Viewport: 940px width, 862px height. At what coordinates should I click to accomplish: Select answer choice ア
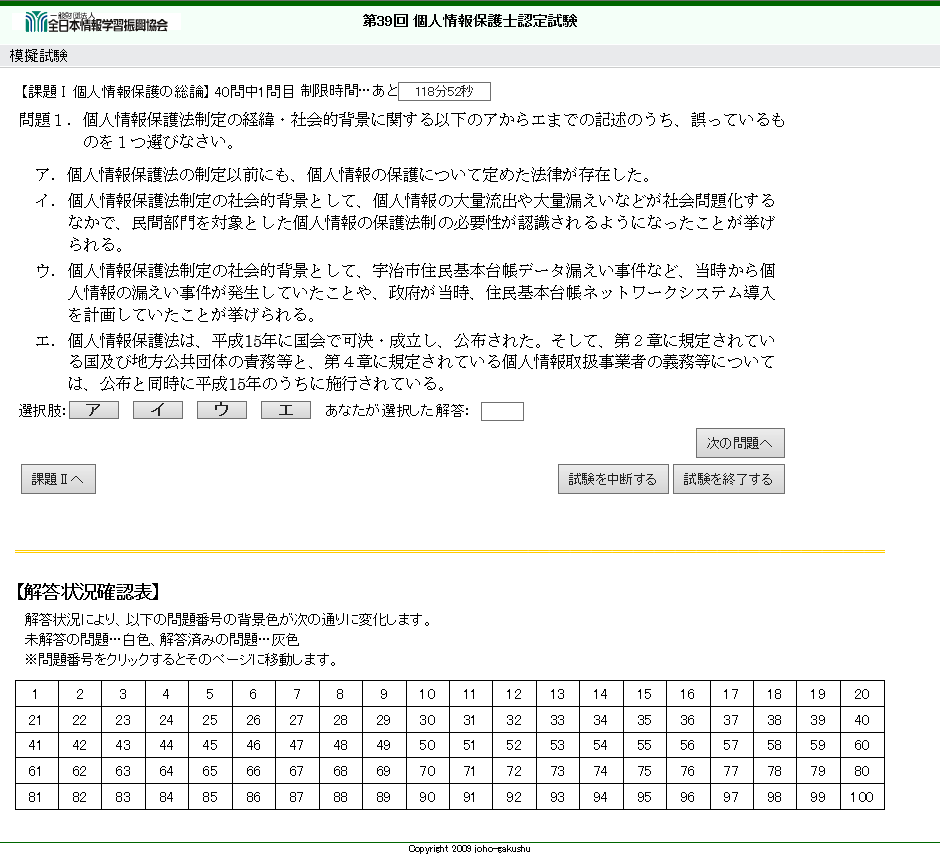94,410
